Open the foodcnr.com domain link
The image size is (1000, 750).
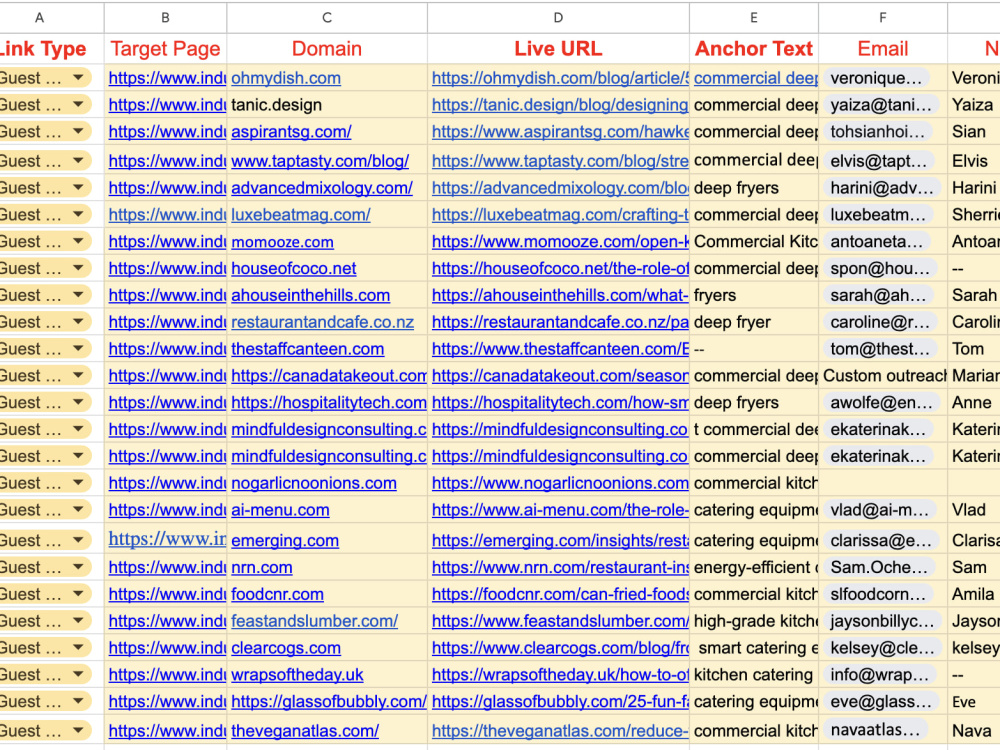tap(277, 594)
